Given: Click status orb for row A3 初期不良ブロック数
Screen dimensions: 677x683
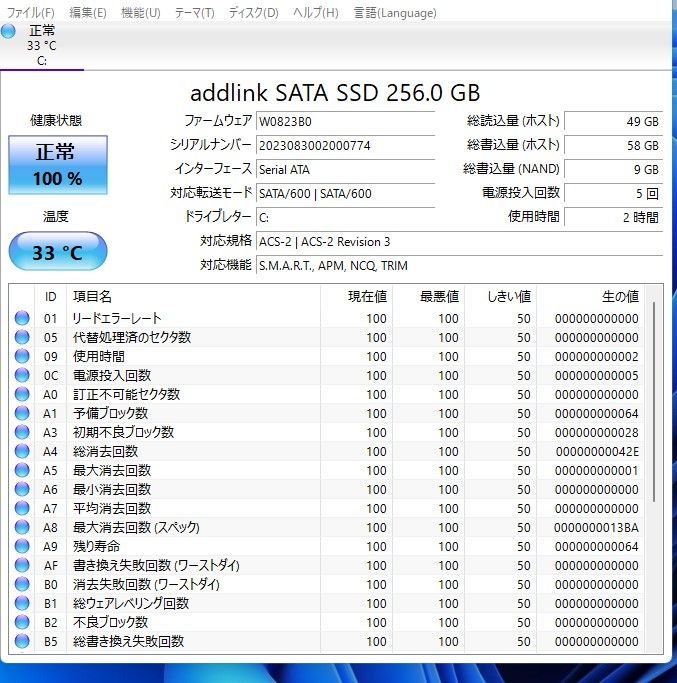Looking at the screenshot, I should (22, 432).
